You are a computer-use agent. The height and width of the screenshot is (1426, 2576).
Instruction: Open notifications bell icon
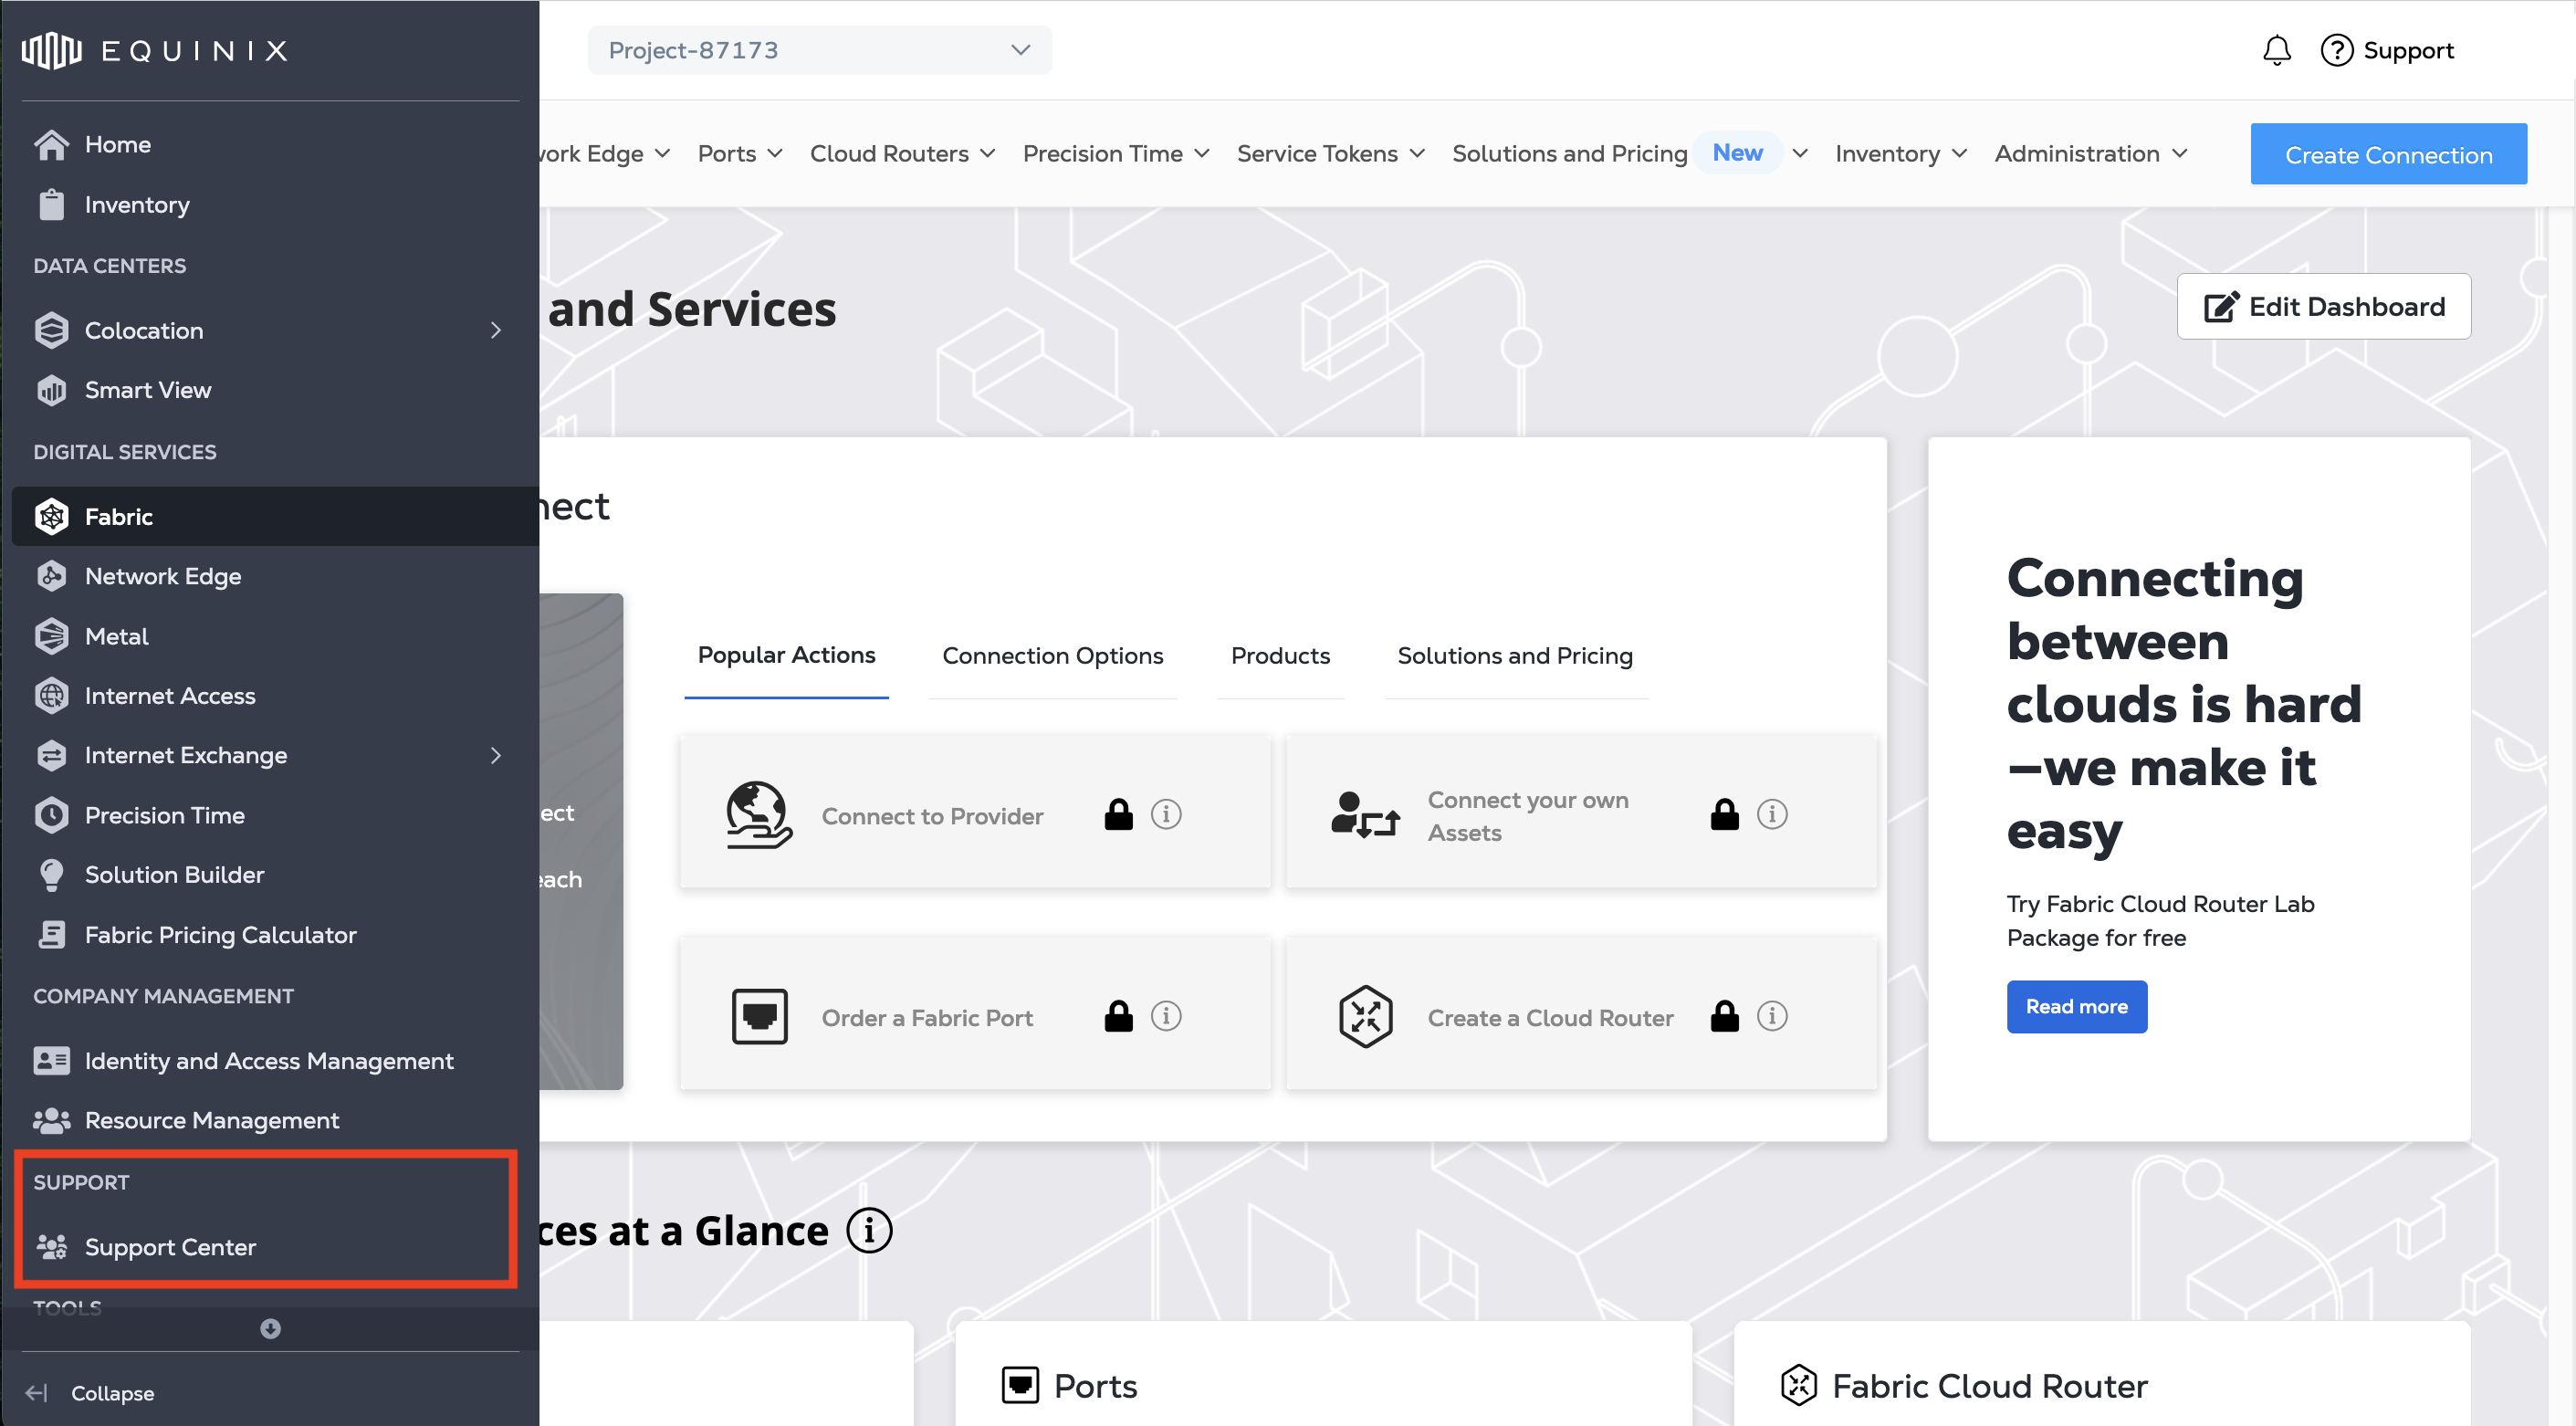click(2276, 50)
